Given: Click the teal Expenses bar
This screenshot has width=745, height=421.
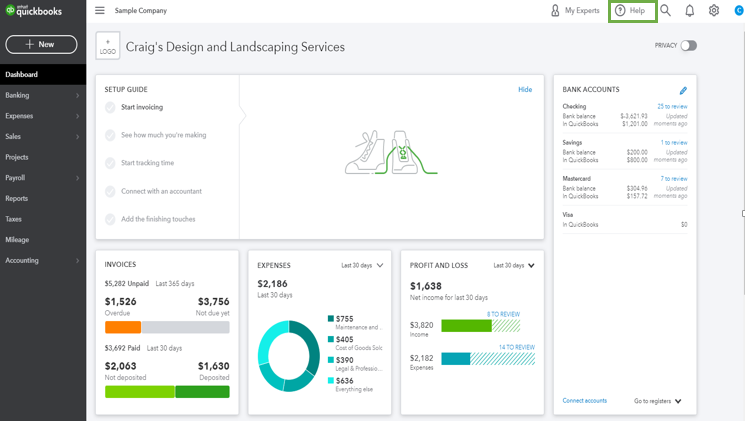Looking at the screenshot, I should (x=456, y=359).
